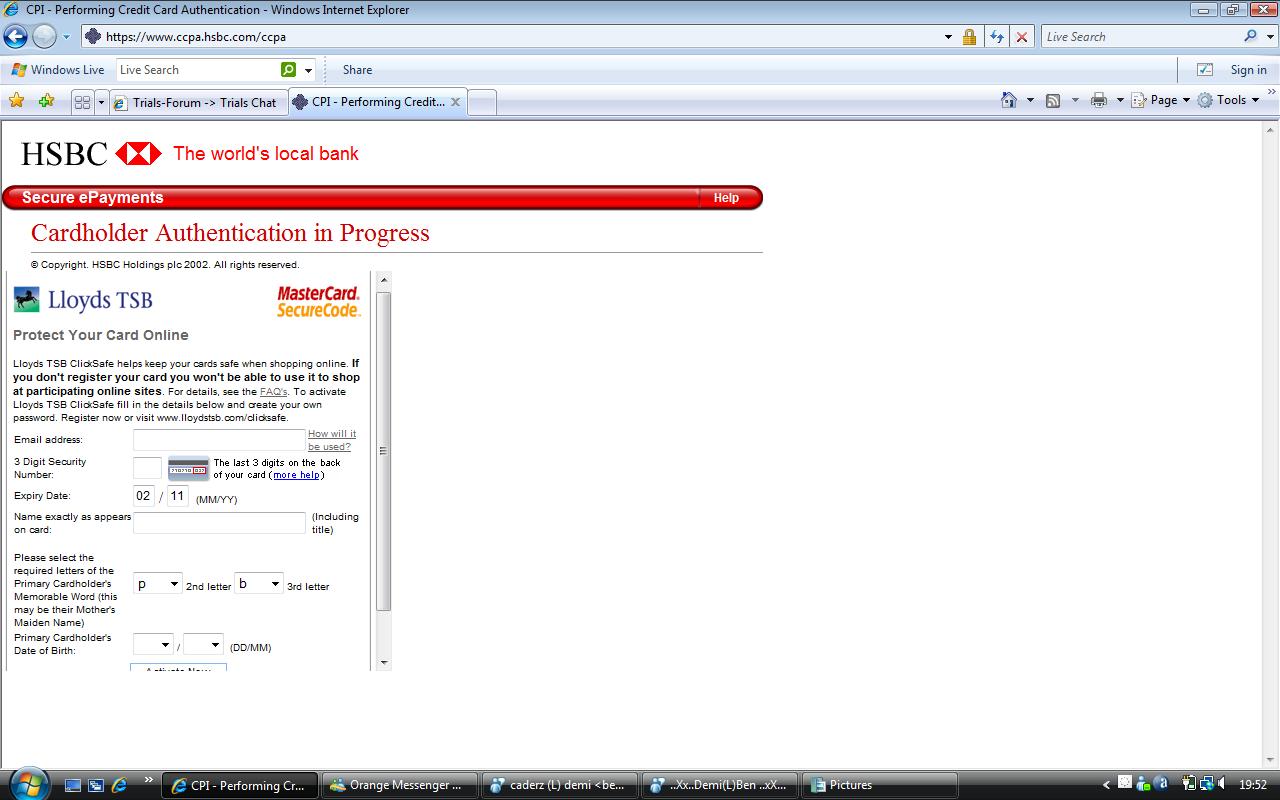Click the address bar URL field
Viewport: 1280px width, 800px height.
510,37
